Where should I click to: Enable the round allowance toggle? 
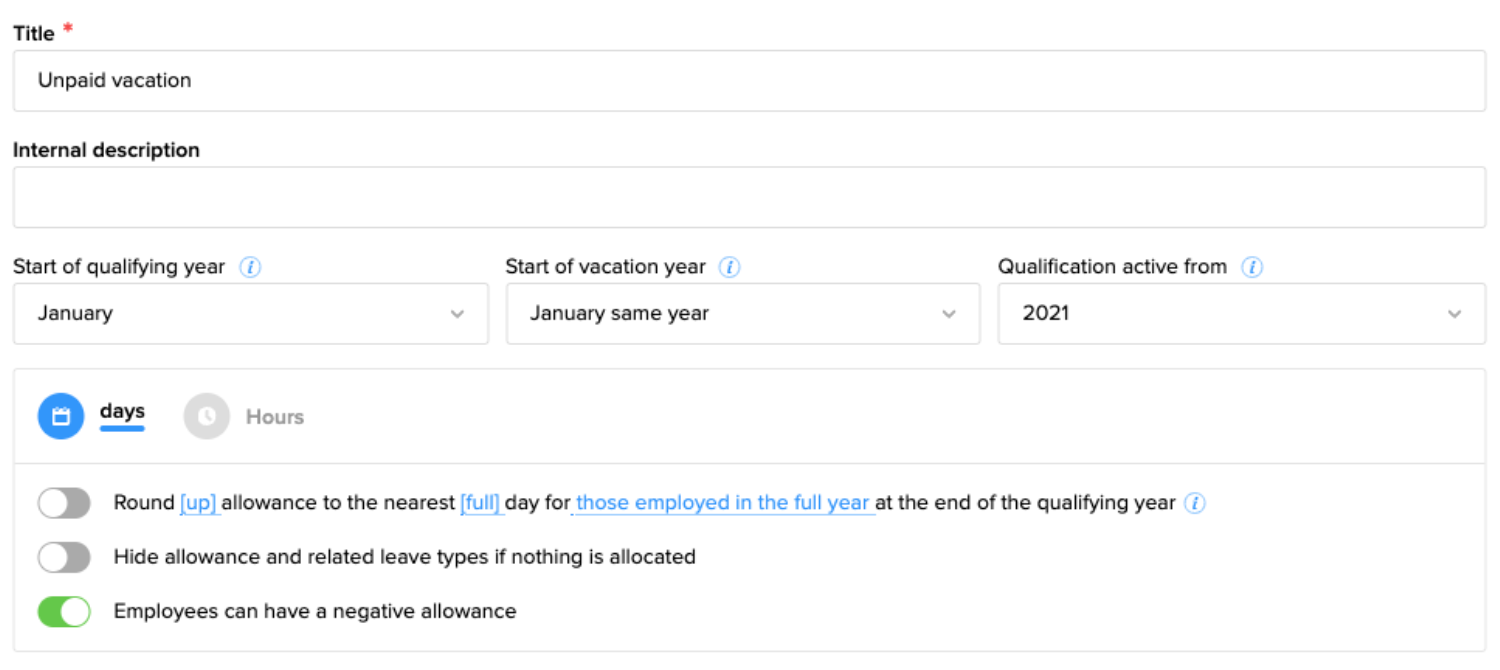click(x=64, y=503)
